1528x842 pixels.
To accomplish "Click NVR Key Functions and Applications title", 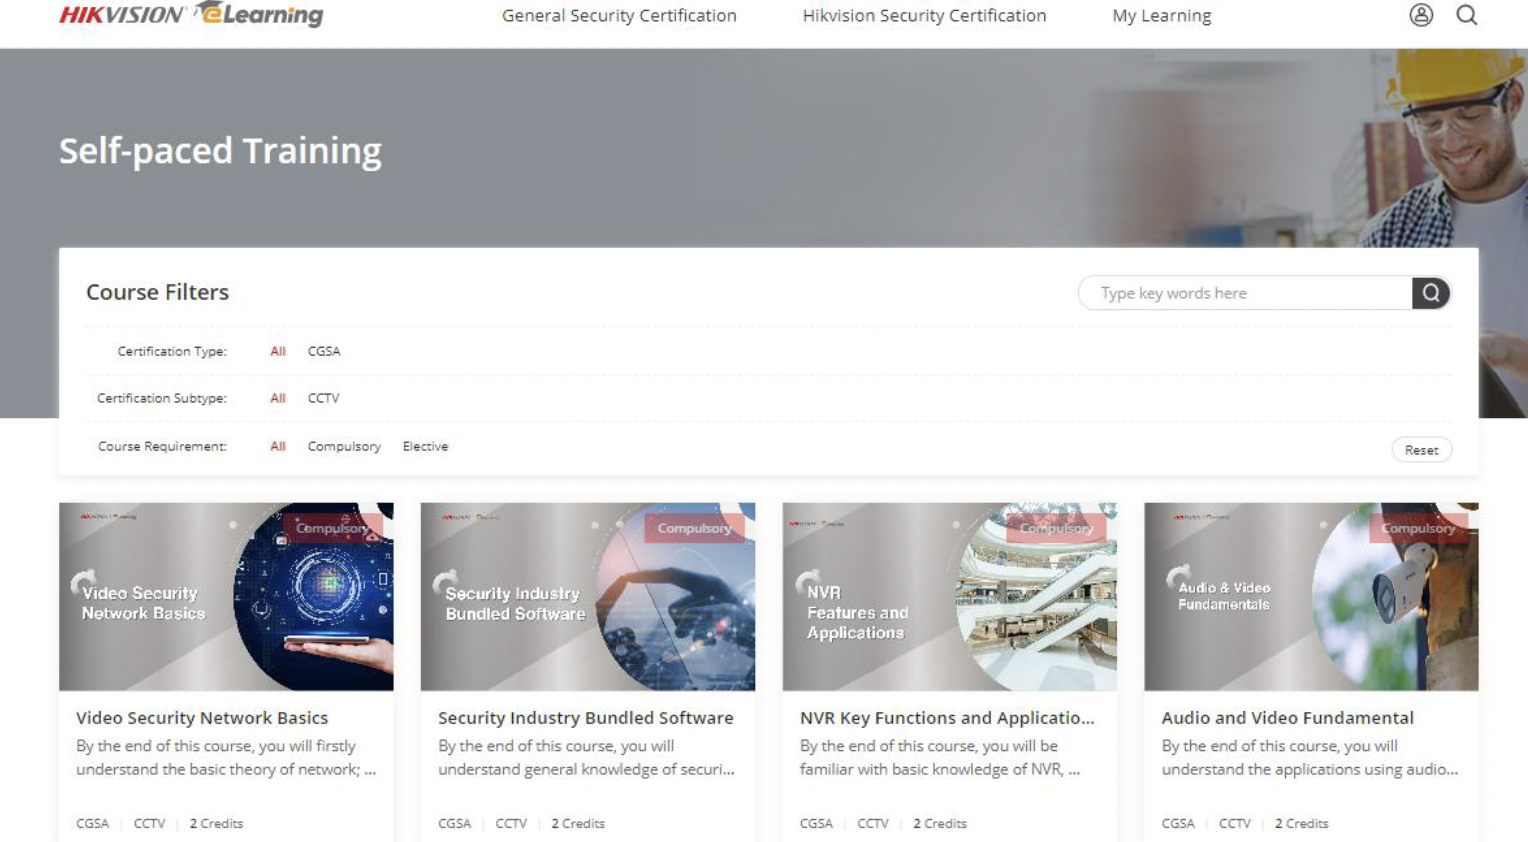I will click(946, 718).
